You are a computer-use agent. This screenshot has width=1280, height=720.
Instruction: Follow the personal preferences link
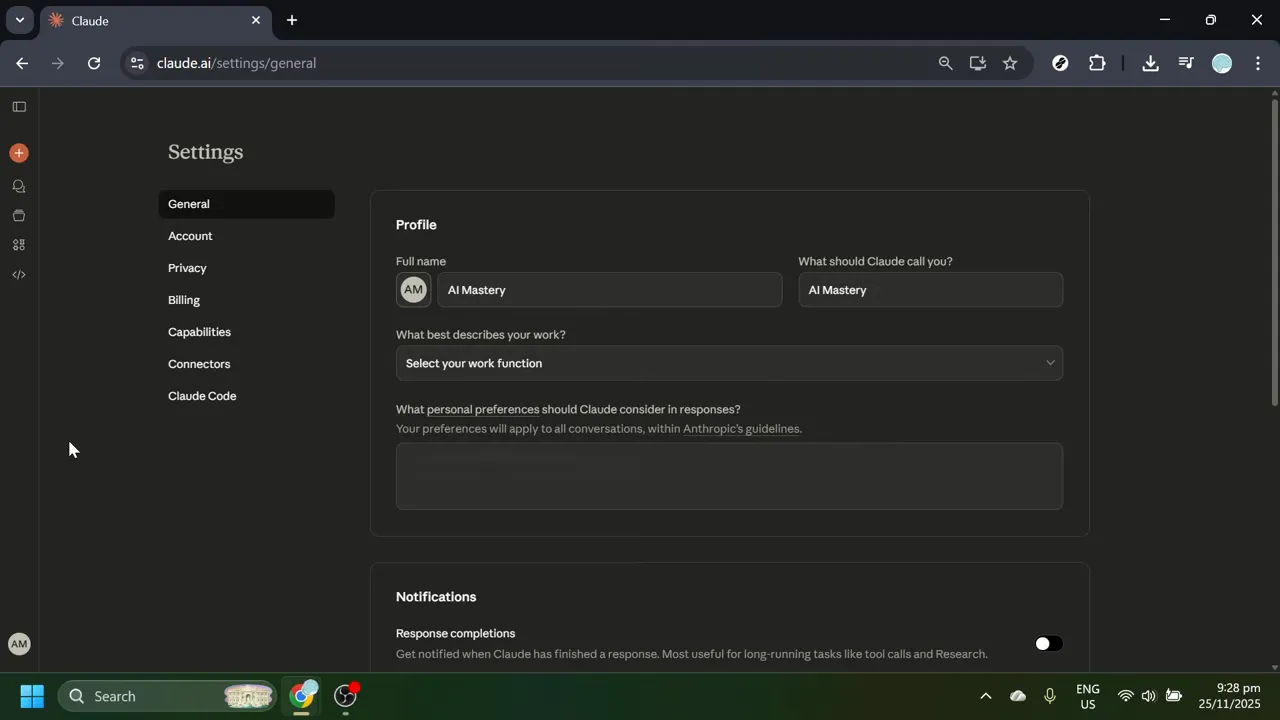coord(483,409)
